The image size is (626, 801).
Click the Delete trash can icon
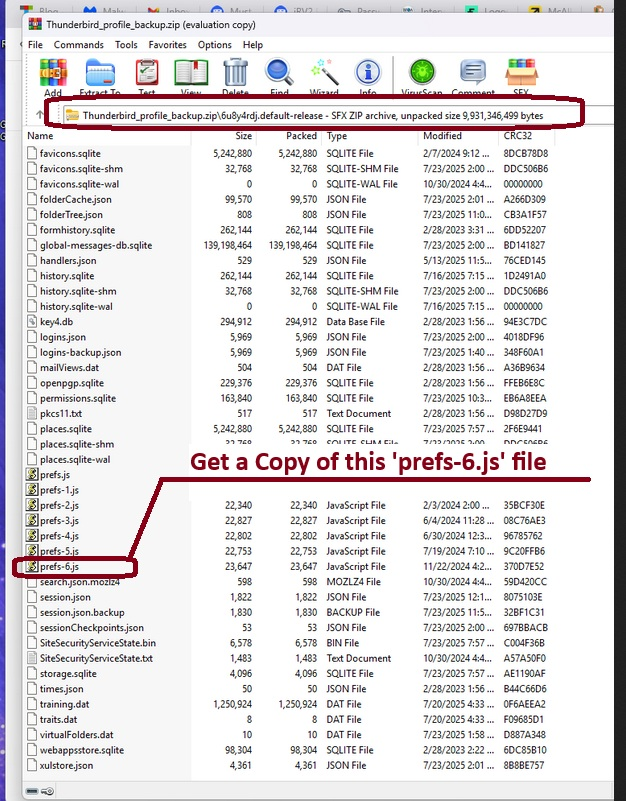236,73
